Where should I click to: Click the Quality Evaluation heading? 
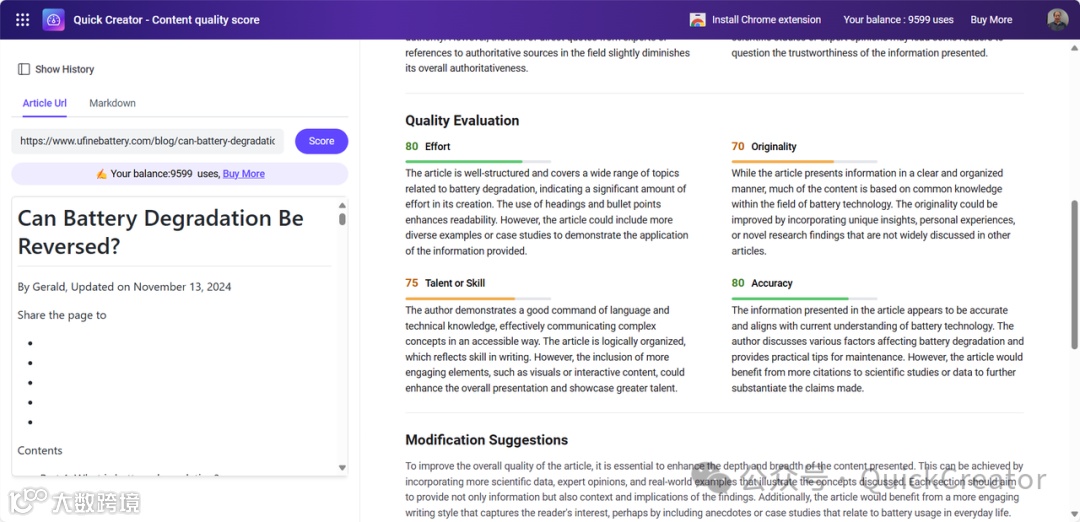tap(462, 121)
